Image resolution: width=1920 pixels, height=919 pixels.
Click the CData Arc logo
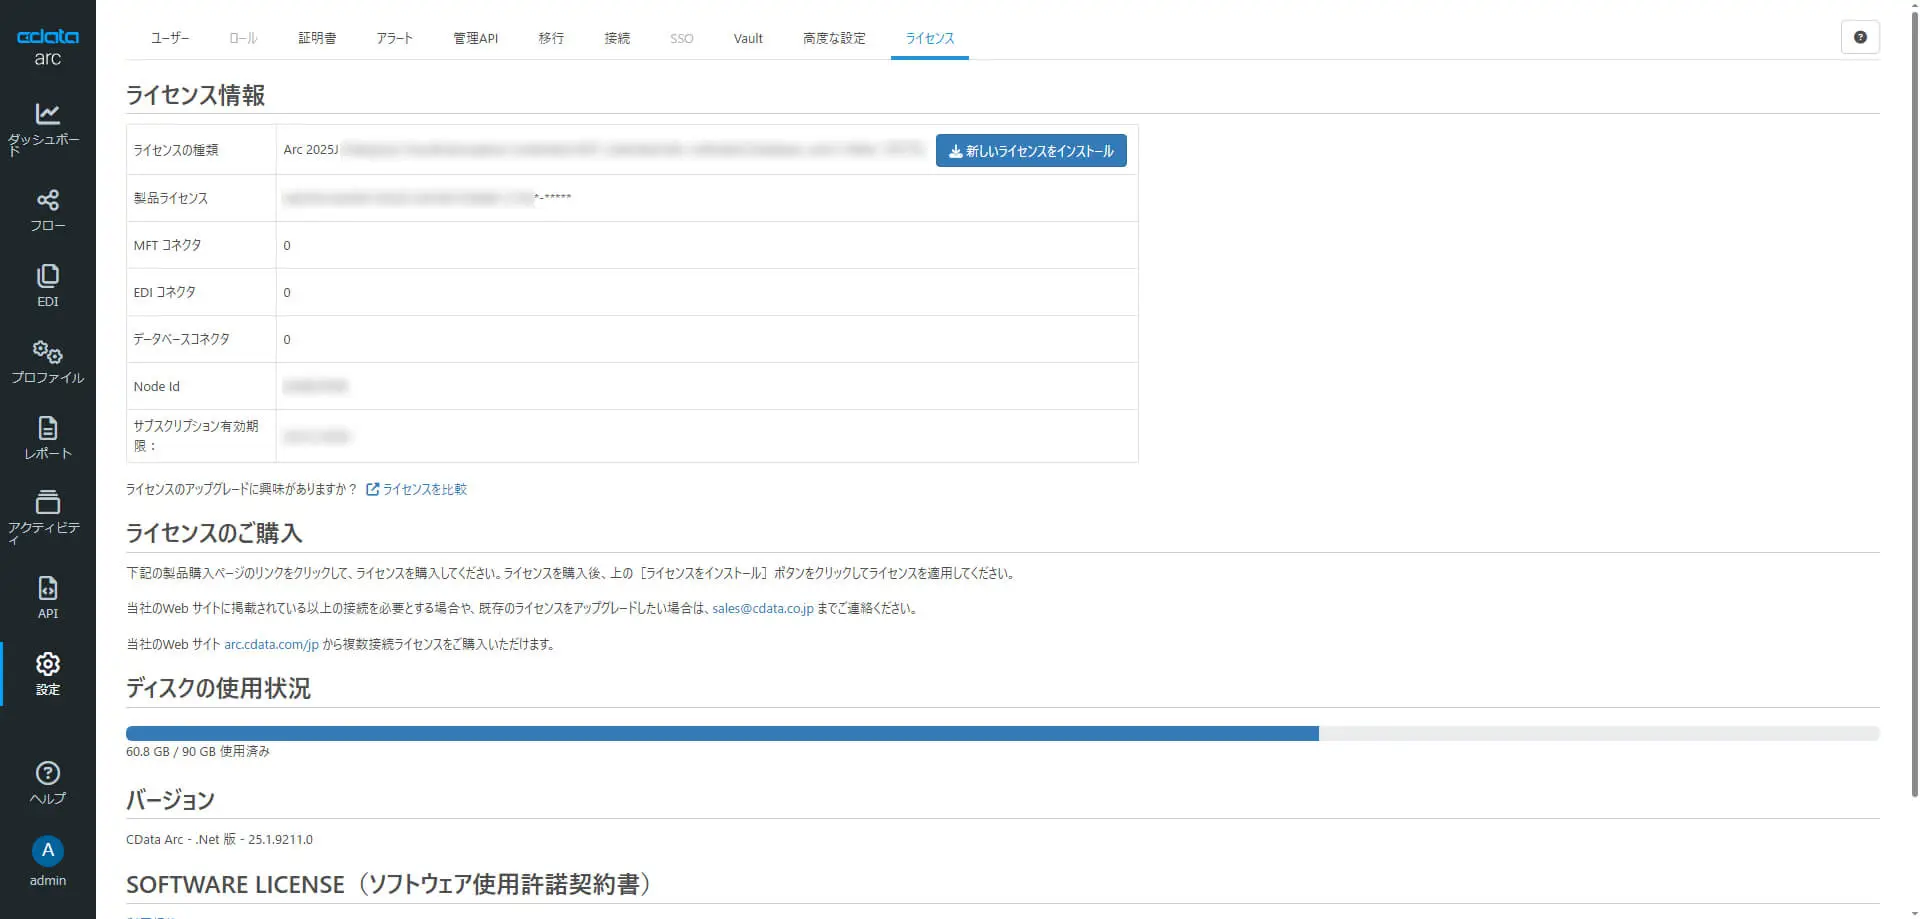pos(47,47)
